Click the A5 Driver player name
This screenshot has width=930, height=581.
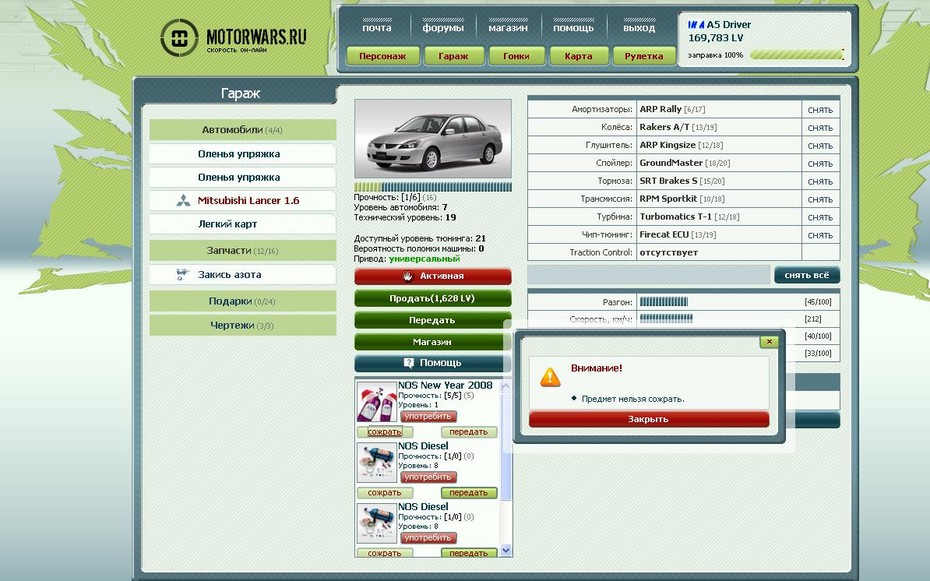point(728,25)
